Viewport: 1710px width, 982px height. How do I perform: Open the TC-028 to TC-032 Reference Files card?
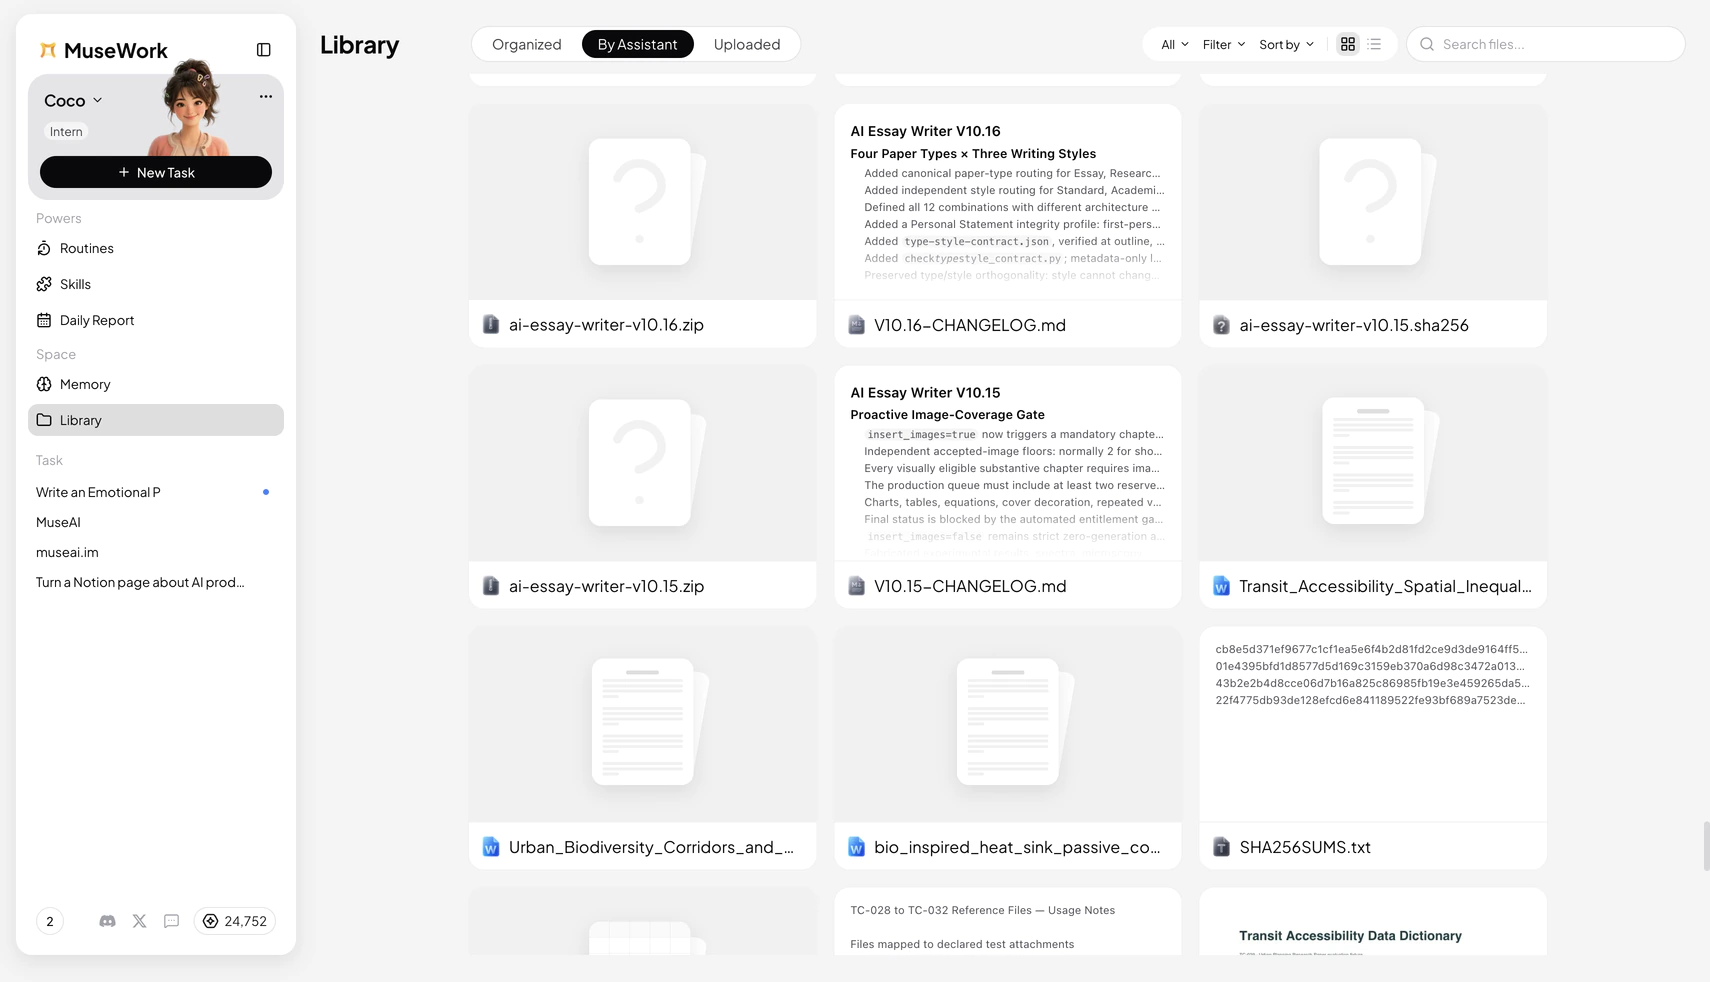(1008, 922)
